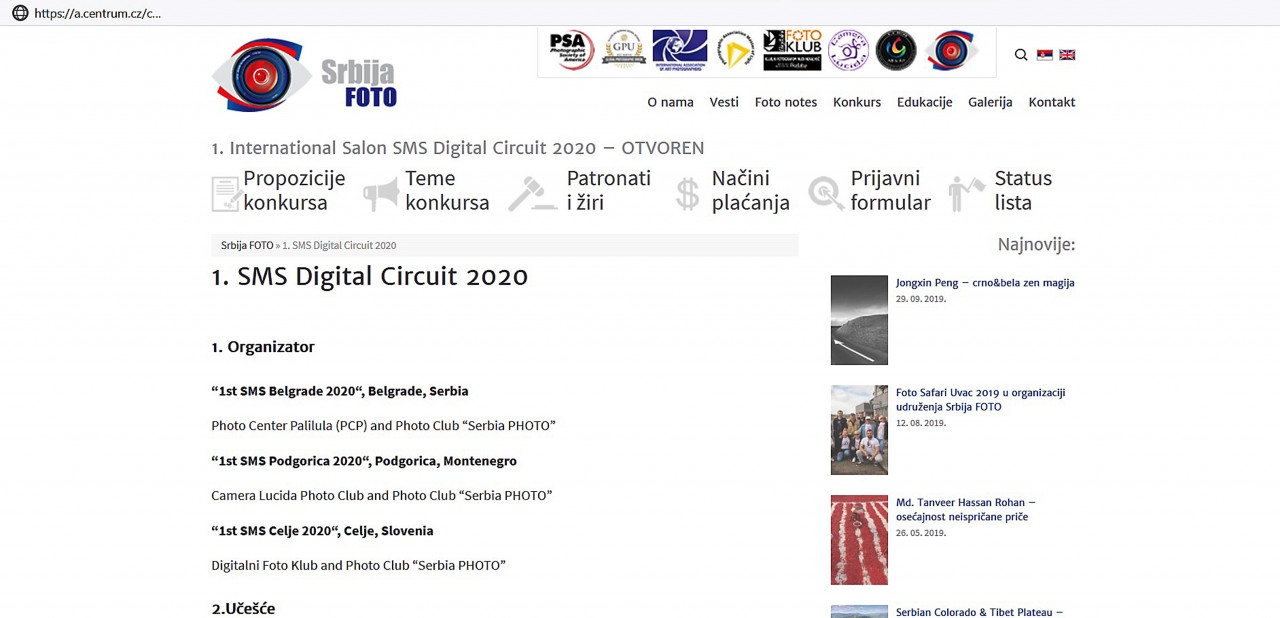Click the yellow Master of Light association logo
The image size is (1280, 618).
(x=736, y=50)
